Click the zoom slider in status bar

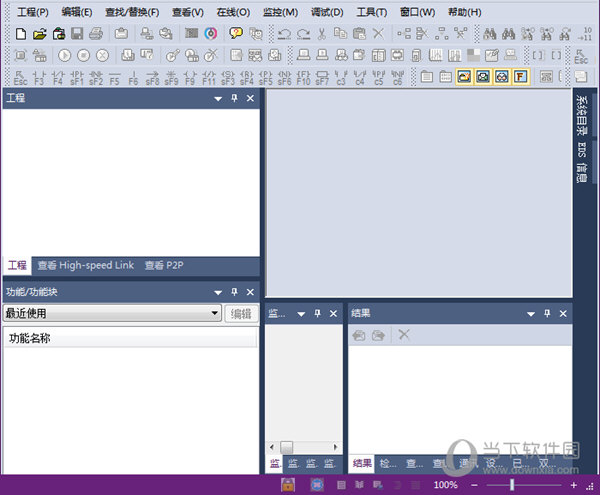click(x=512, y=485)
